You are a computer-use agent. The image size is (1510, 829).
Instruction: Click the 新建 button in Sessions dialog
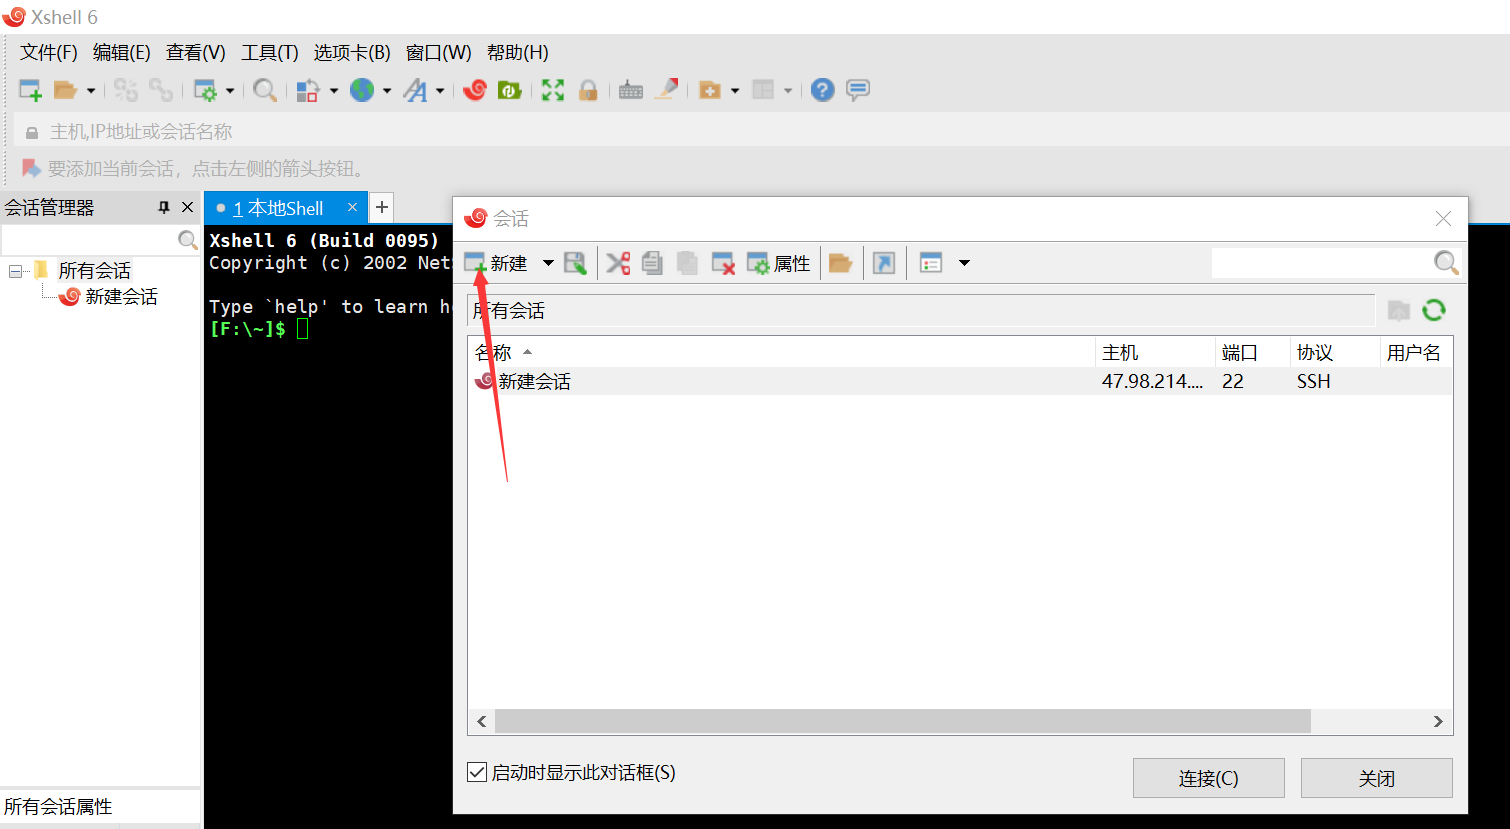click(496, 263)
